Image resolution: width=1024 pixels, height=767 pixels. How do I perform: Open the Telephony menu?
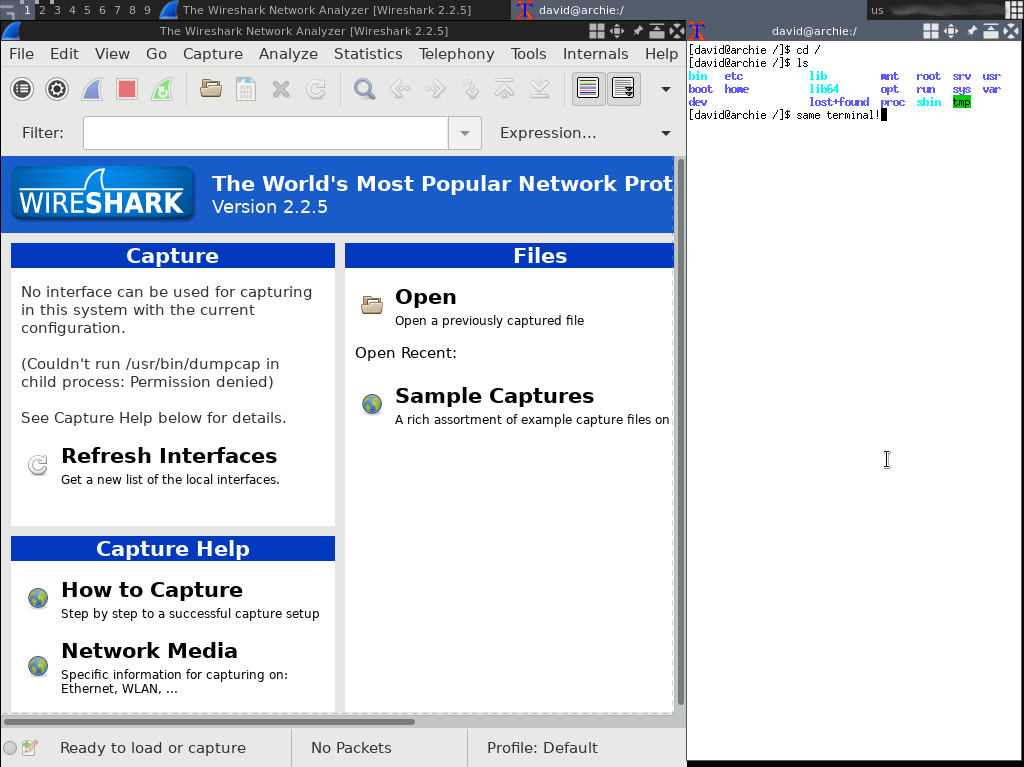pyautogui.click(x=456, y=54)
